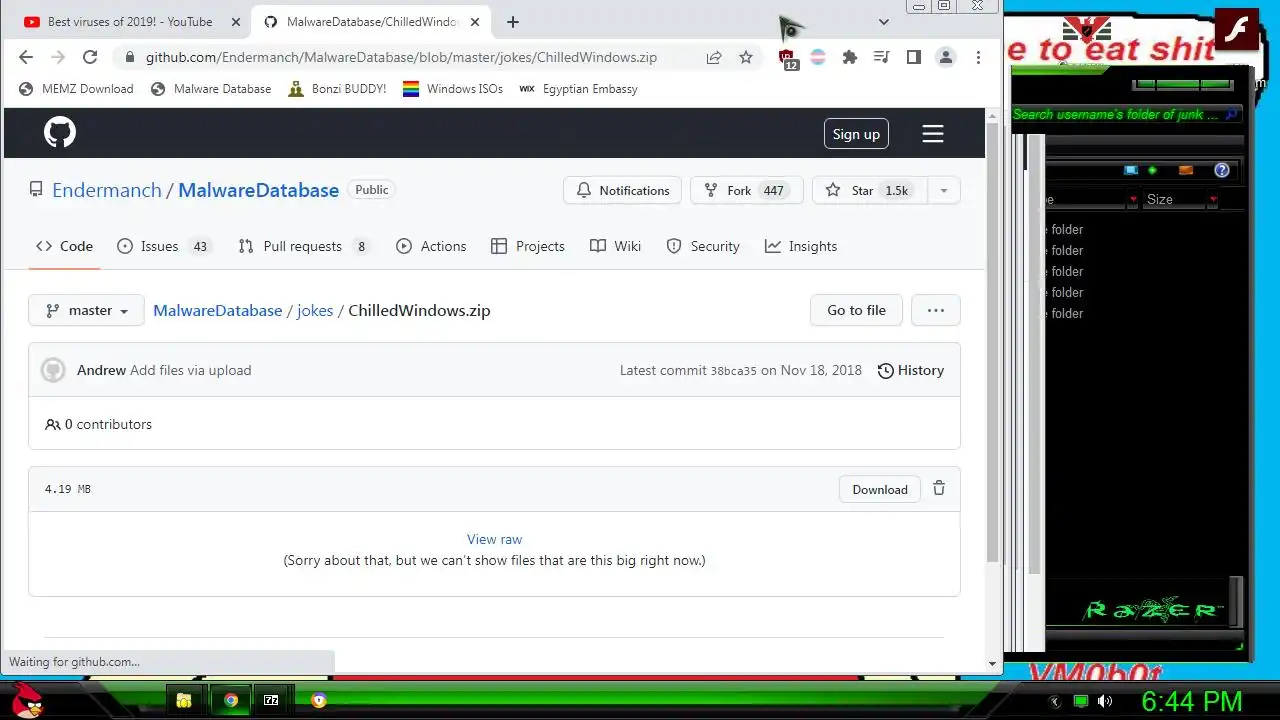Click blue help icon in dark file window
Image resolution: width=1280 pixels, height=720 pixels.
[1221, 170]
